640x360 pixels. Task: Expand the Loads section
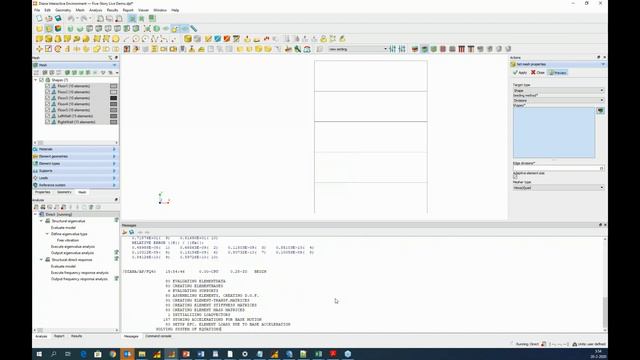[75, 178]
